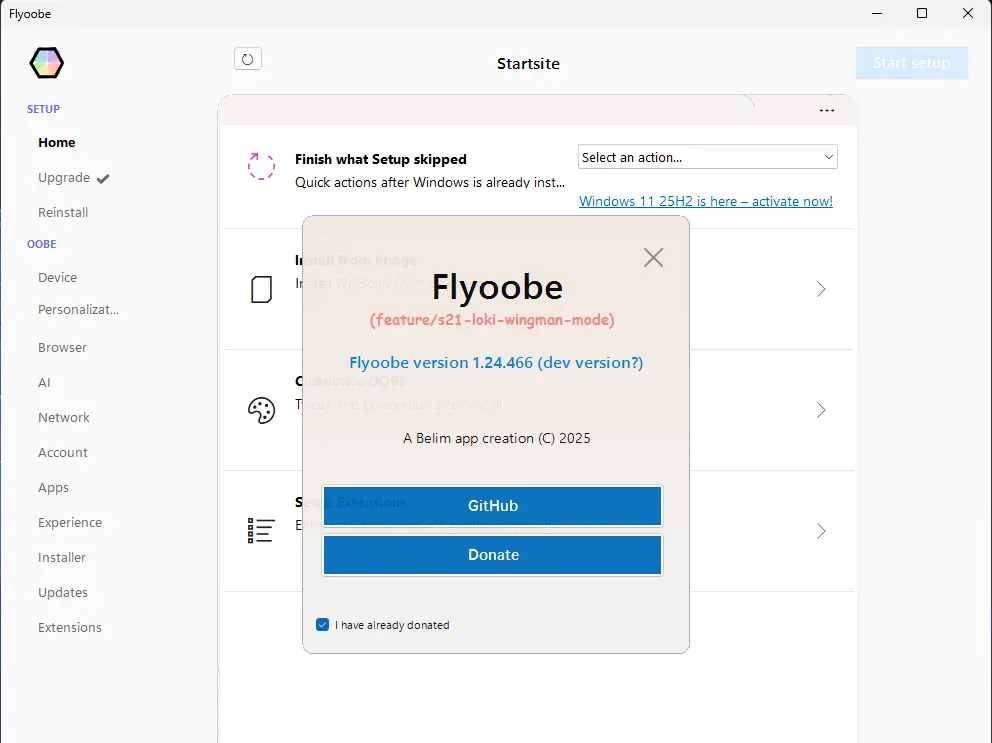This screenshot has width=992, height=743.
Task: Click the refresh icon button
Action: coord(247,59)
